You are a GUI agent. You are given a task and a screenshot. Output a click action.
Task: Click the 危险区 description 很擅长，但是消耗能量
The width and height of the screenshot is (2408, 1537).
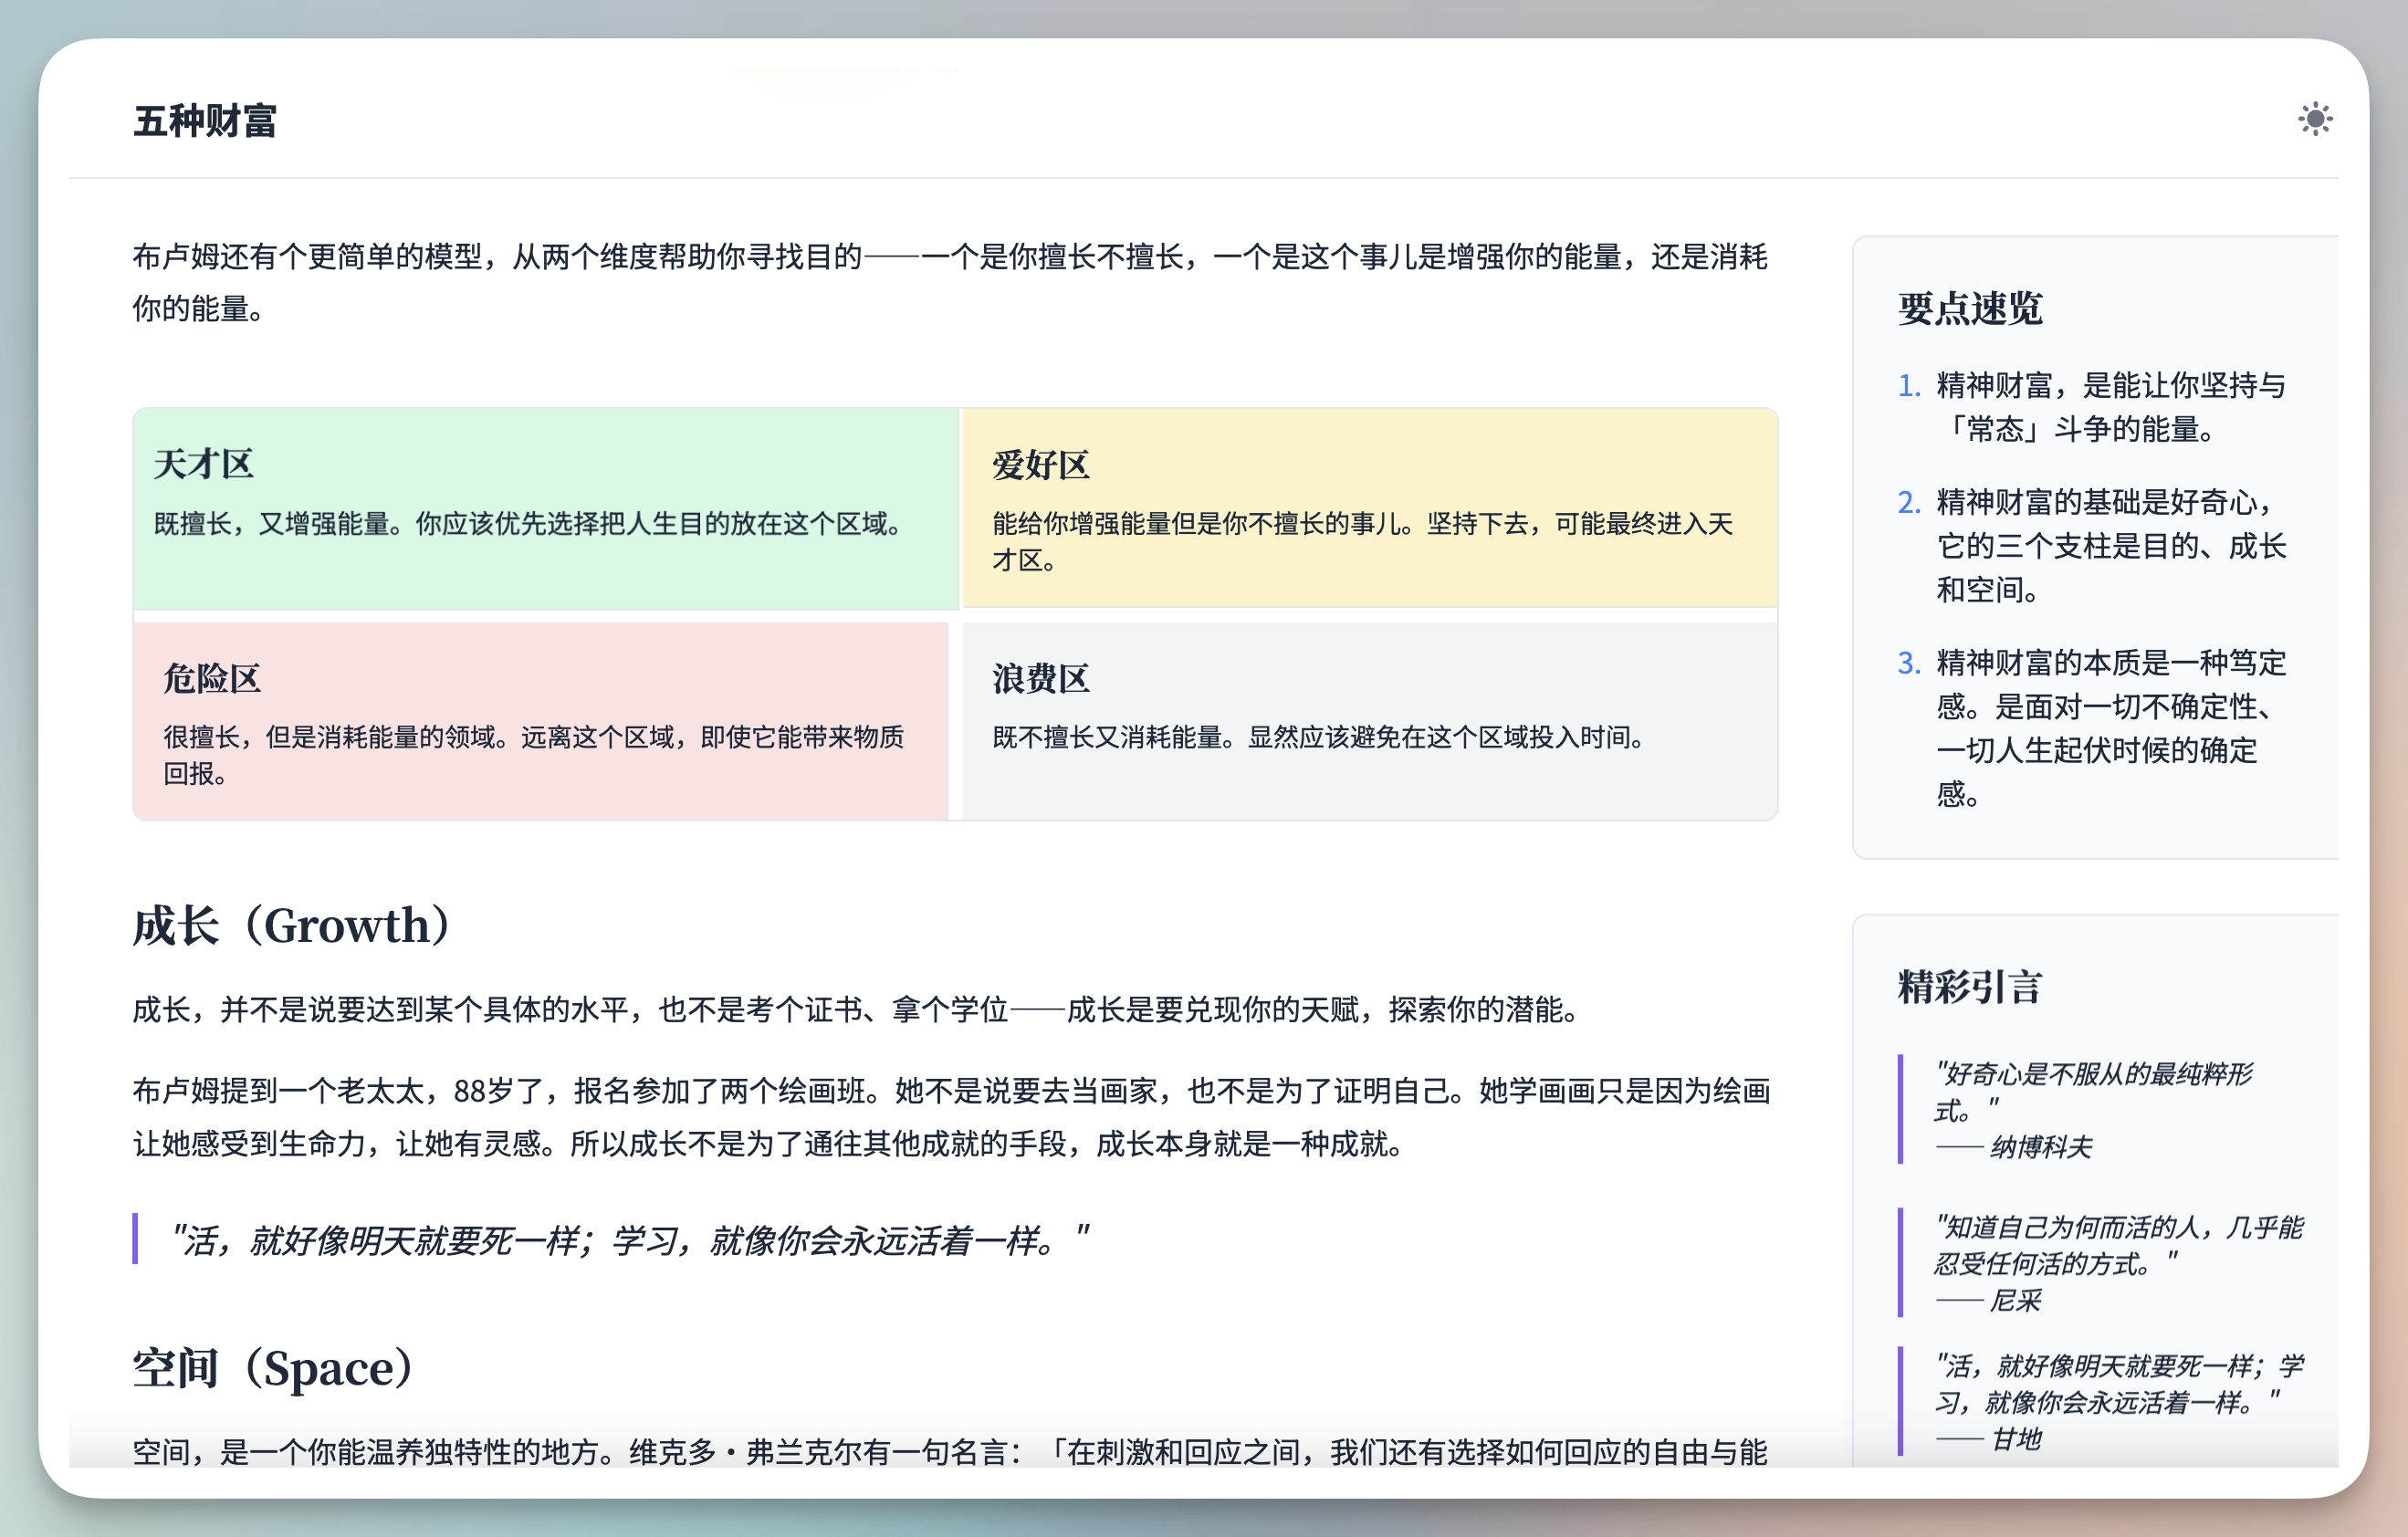(534, 755)
